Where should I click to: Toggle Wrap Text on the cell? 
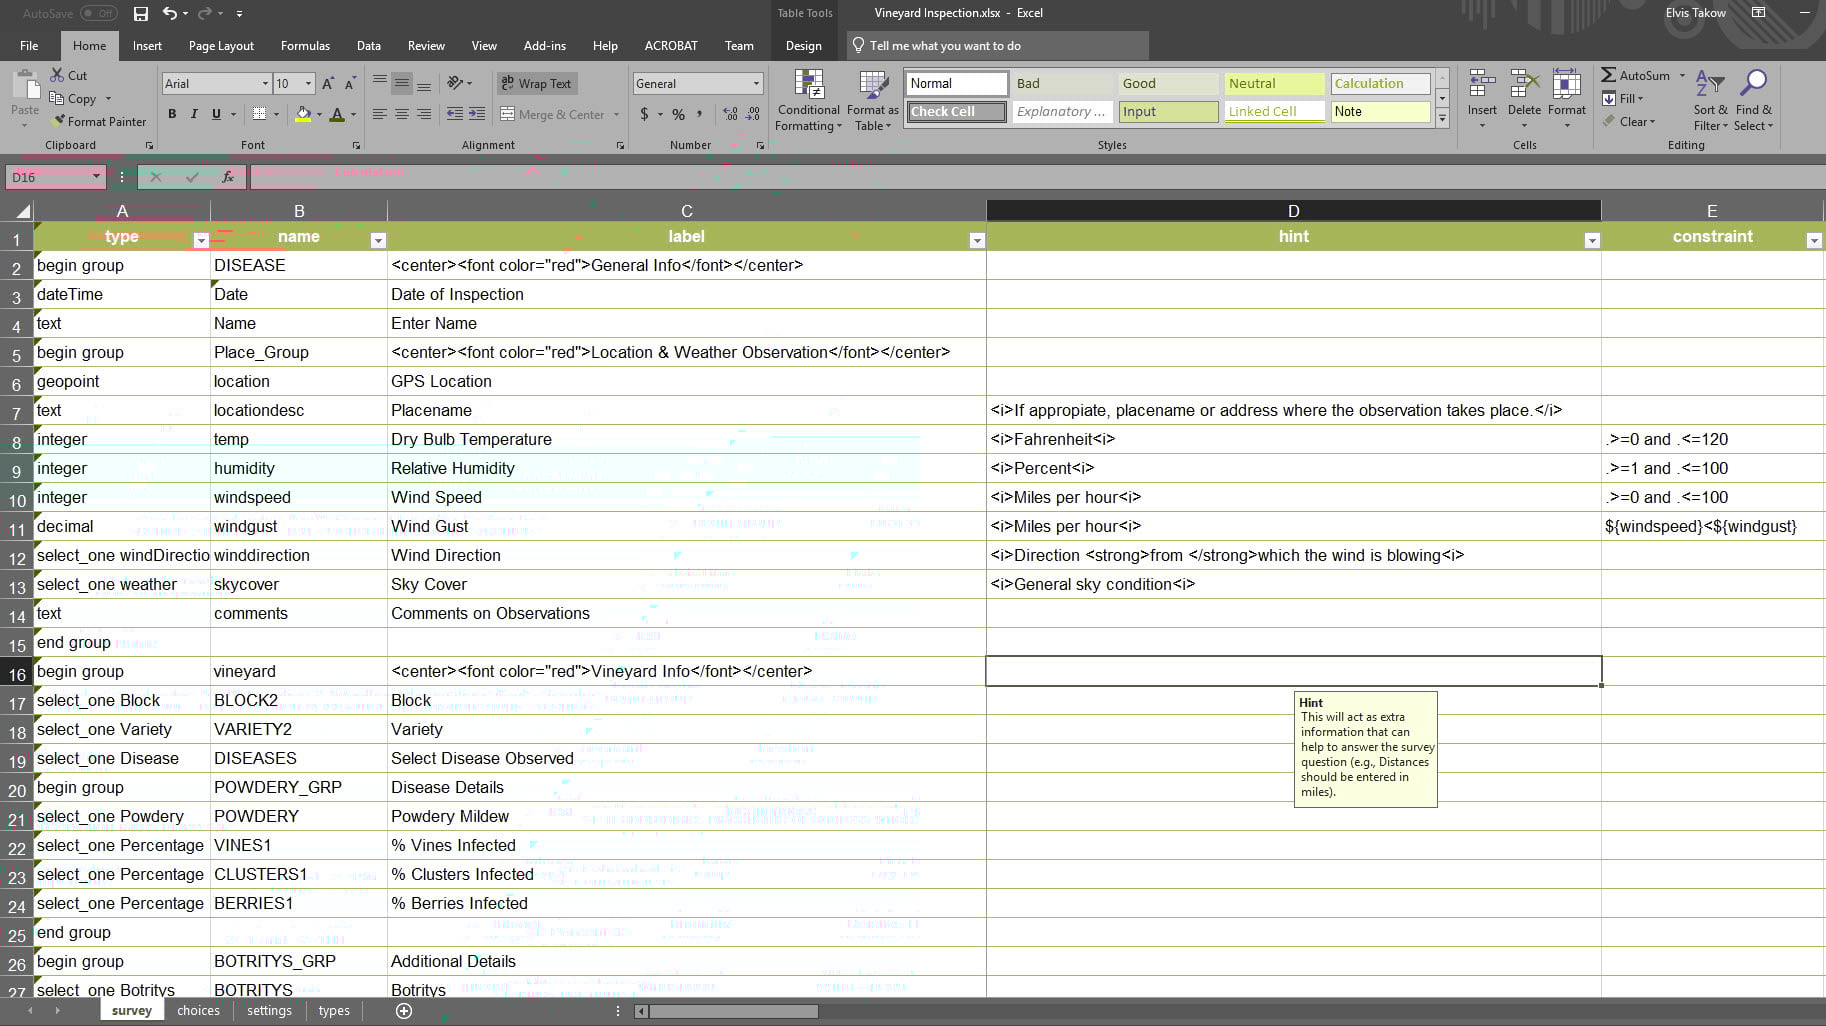coord(536,84)
